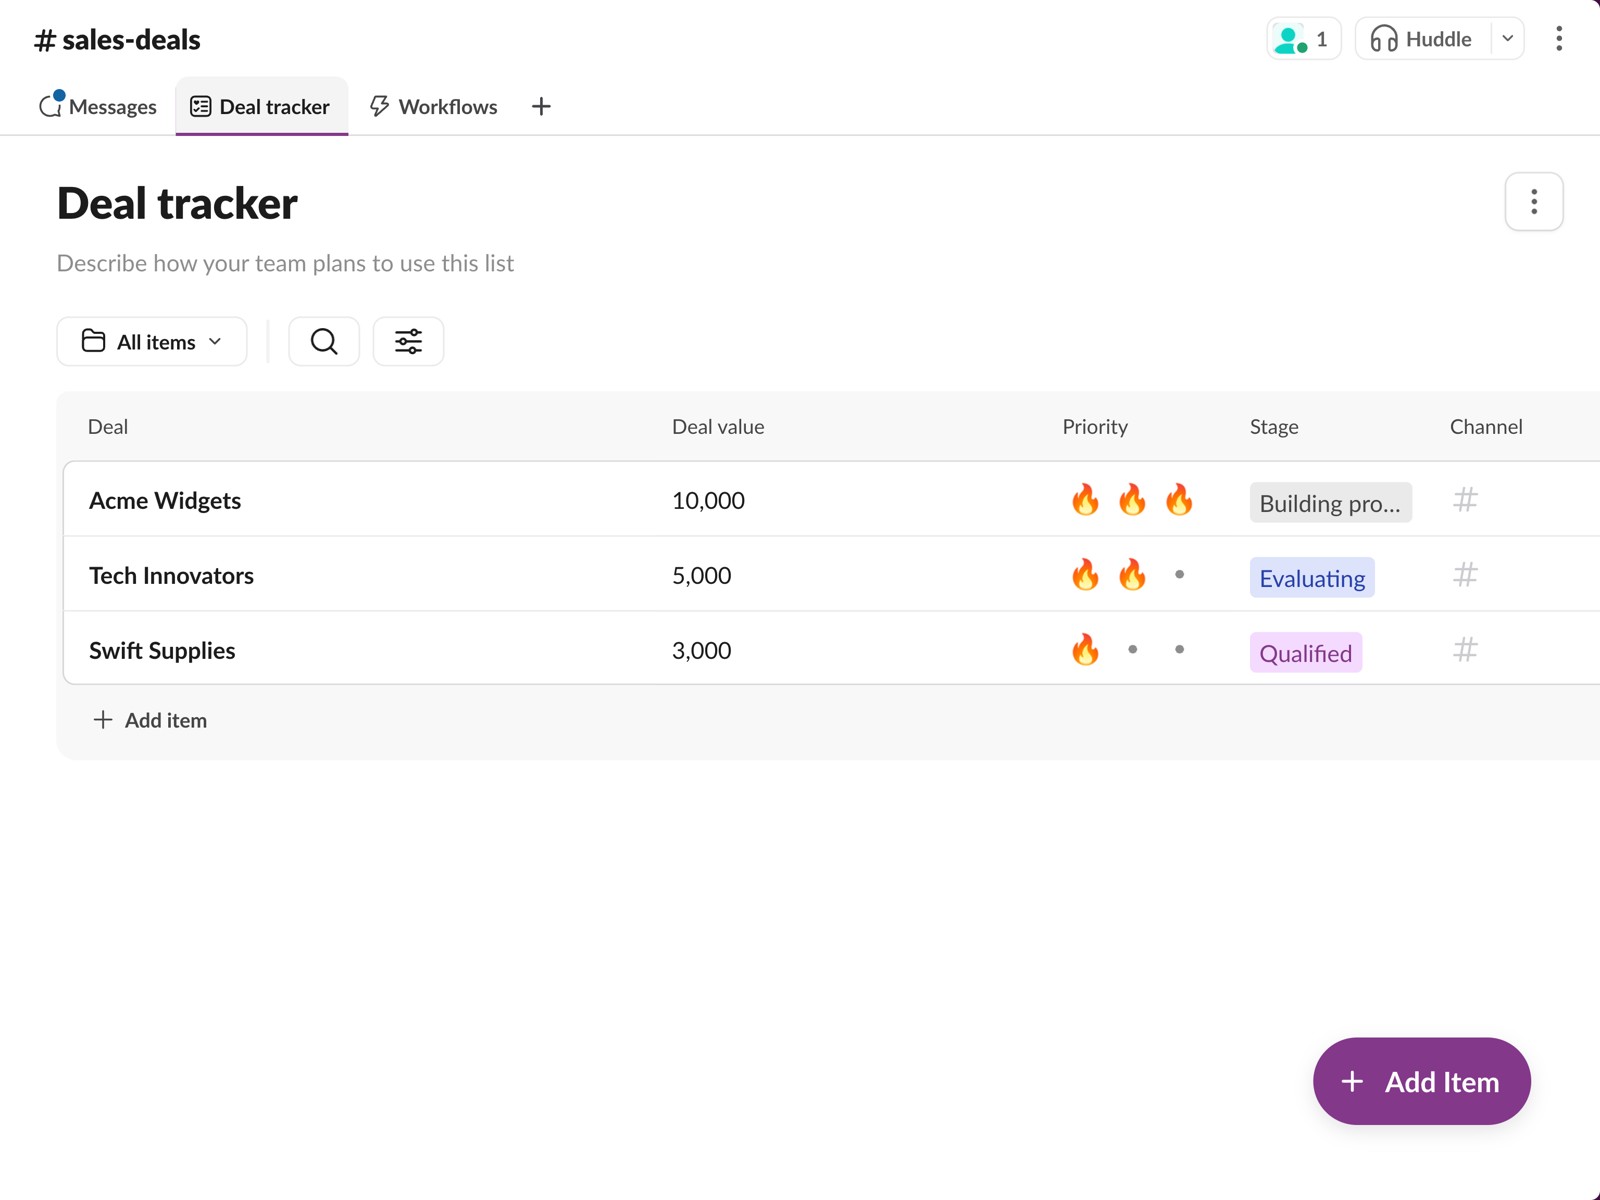1600x1200 pixels.
Task: Click the Channel column header
Action: click(1486, 426)
